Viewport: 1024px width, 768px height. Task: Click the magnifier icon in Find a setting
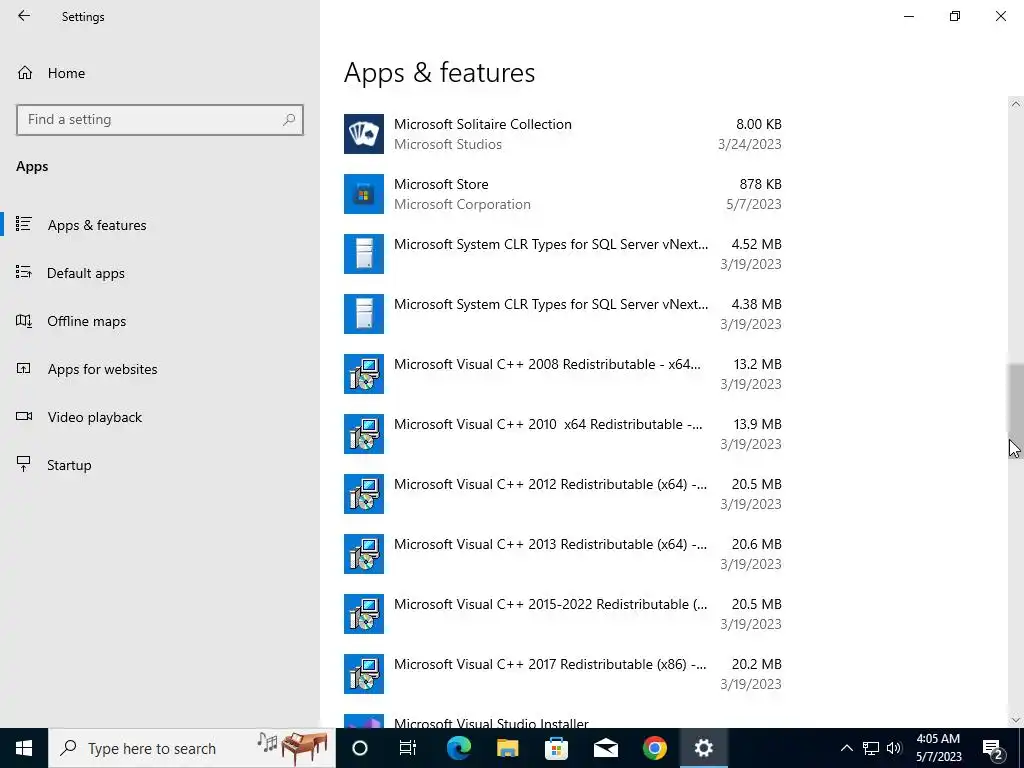coord(289,120)
